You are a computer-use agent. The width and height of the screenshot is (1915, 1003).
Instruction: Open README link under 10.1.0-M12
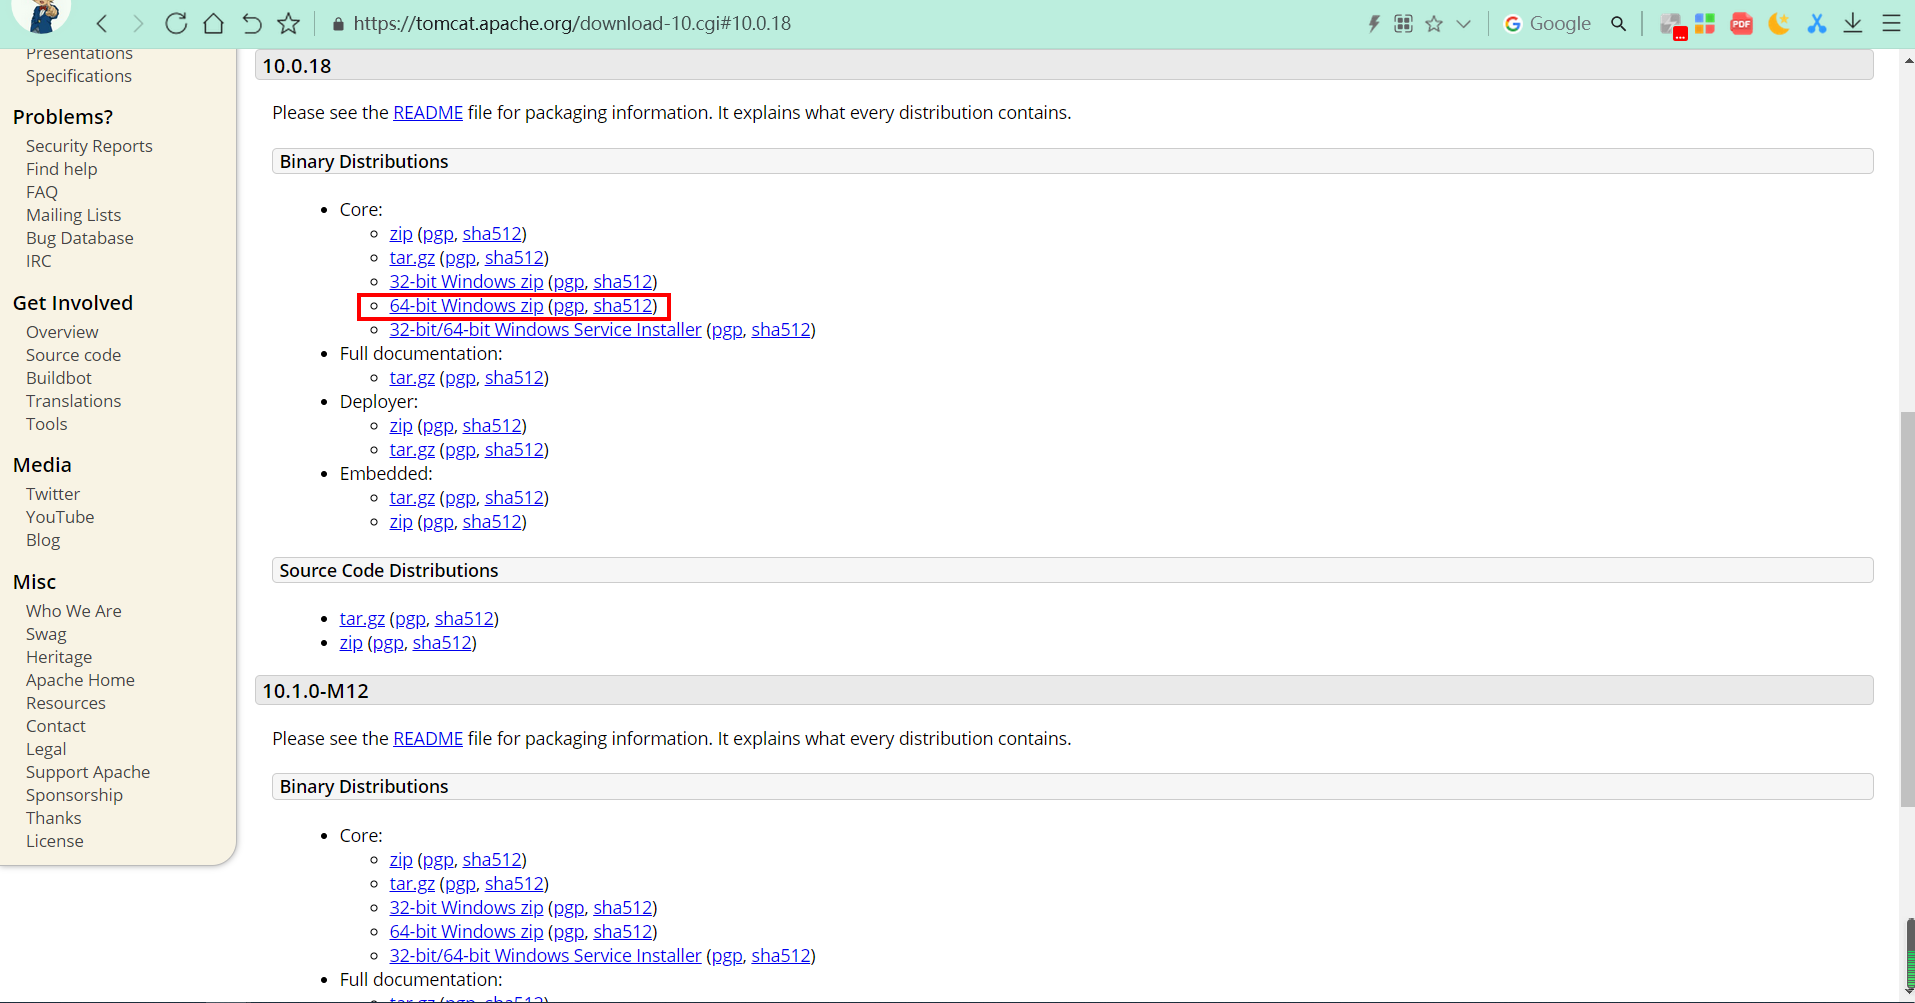click(x=428, y=739)
